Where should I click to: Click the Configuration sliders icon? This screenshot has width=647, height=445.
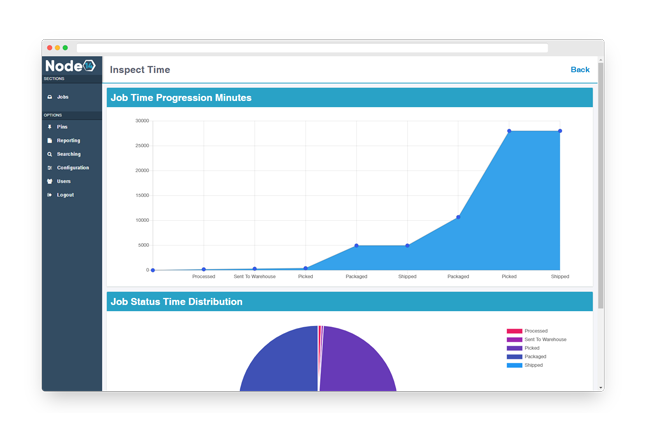[50, 168]
